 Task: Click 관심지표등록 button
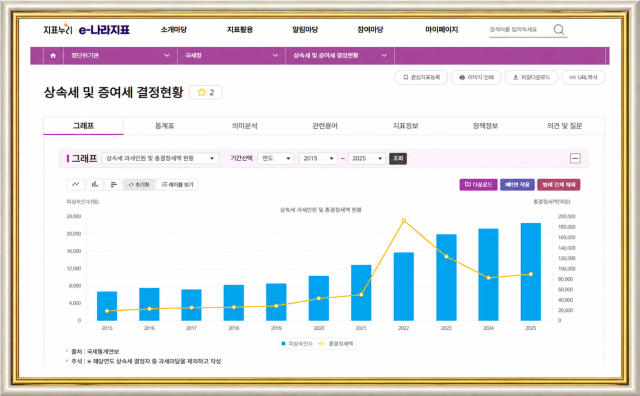(x=421, y=77)
